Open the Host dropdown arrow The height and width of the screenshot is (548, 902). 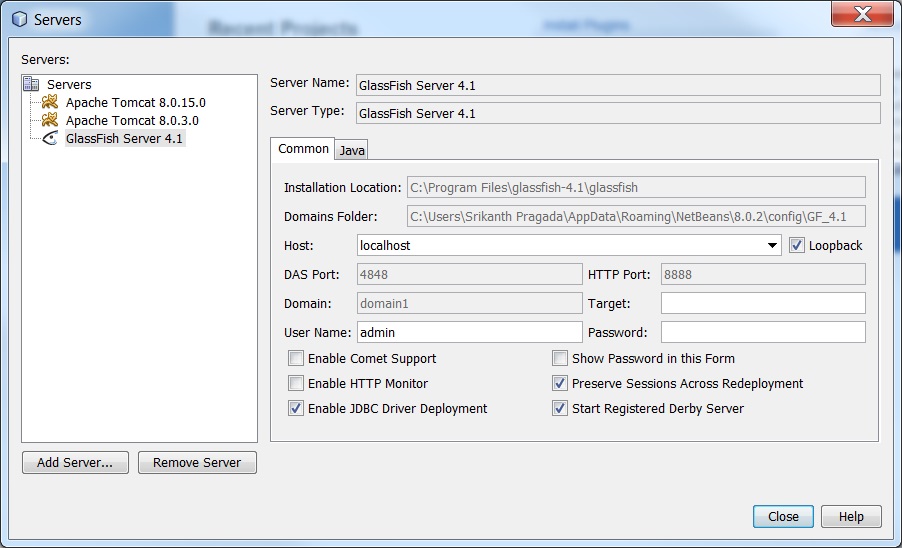(772, 246)
